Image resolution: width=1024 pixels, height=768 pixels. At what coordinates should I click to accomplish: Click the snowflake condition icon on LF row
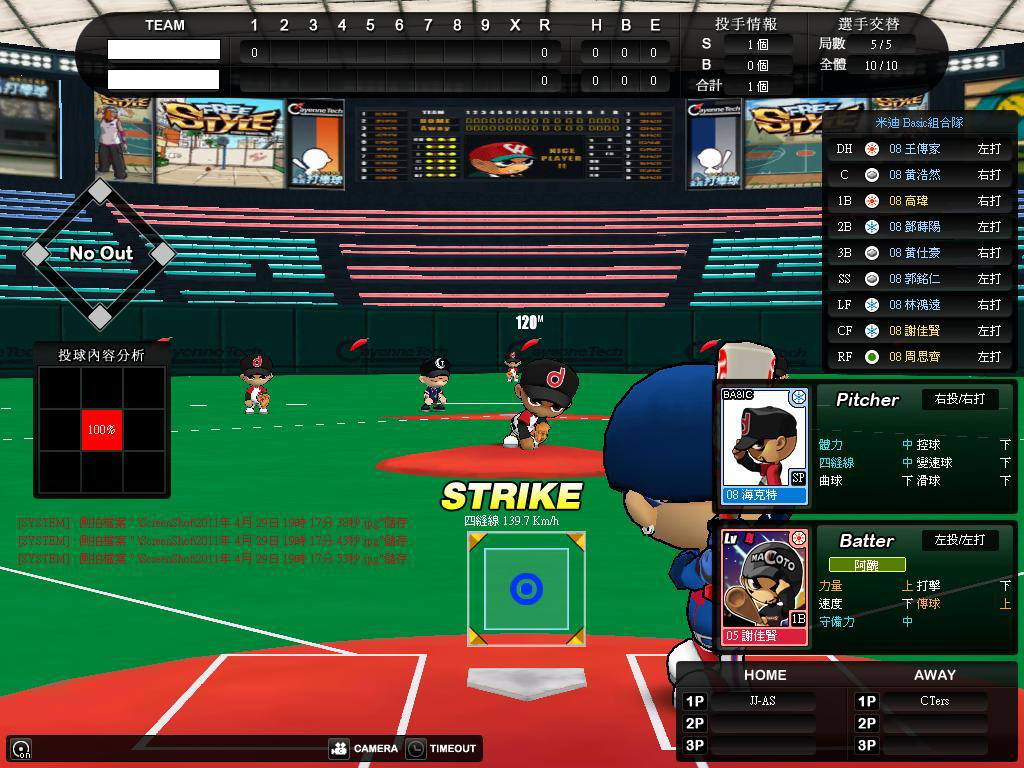(x=871, y=305)
